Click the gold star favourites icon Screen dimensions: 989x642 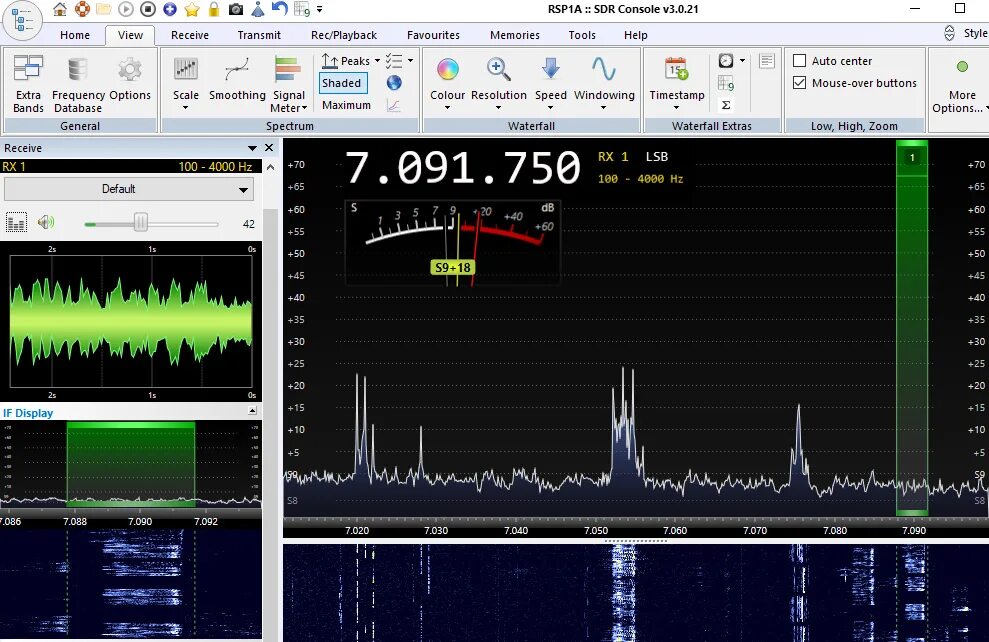click(x=192, y=9)
